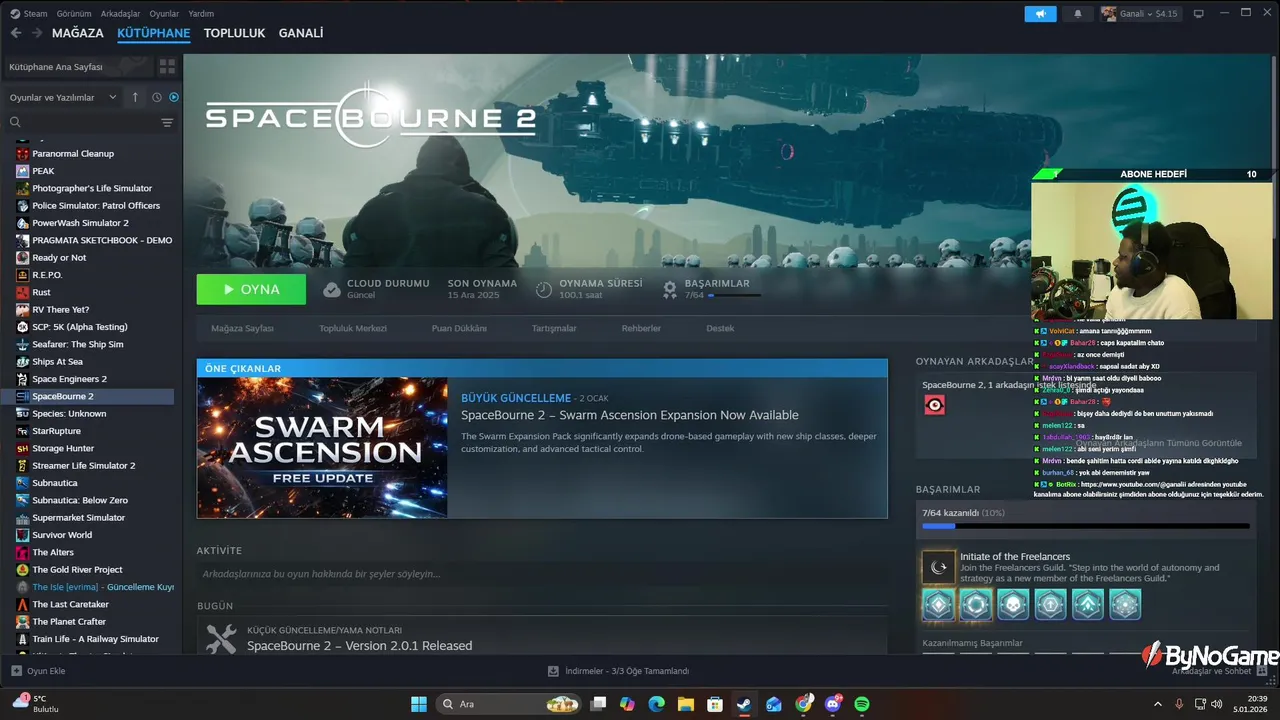
Task: Click Kütüphane Ana Sayfası
Action: (56, 67)
